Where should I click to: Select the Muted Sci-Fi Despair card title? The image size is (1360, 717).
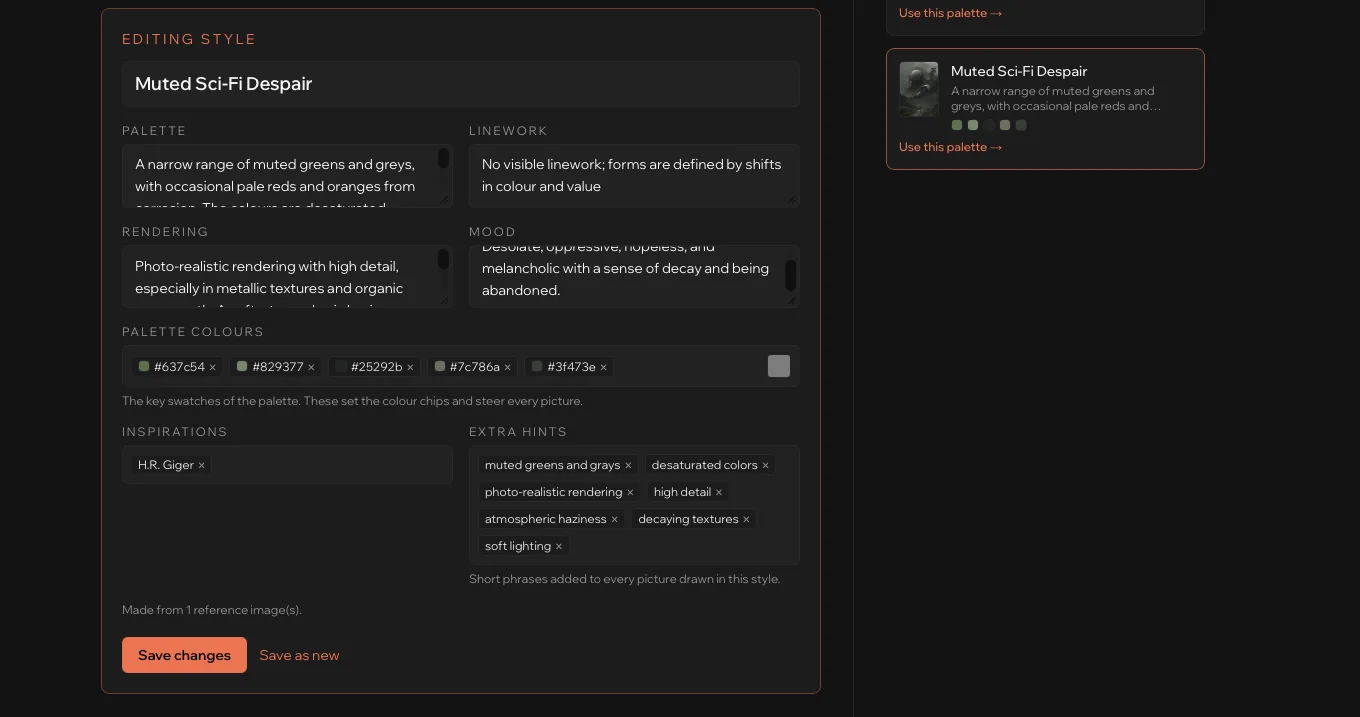[1019, 71]
